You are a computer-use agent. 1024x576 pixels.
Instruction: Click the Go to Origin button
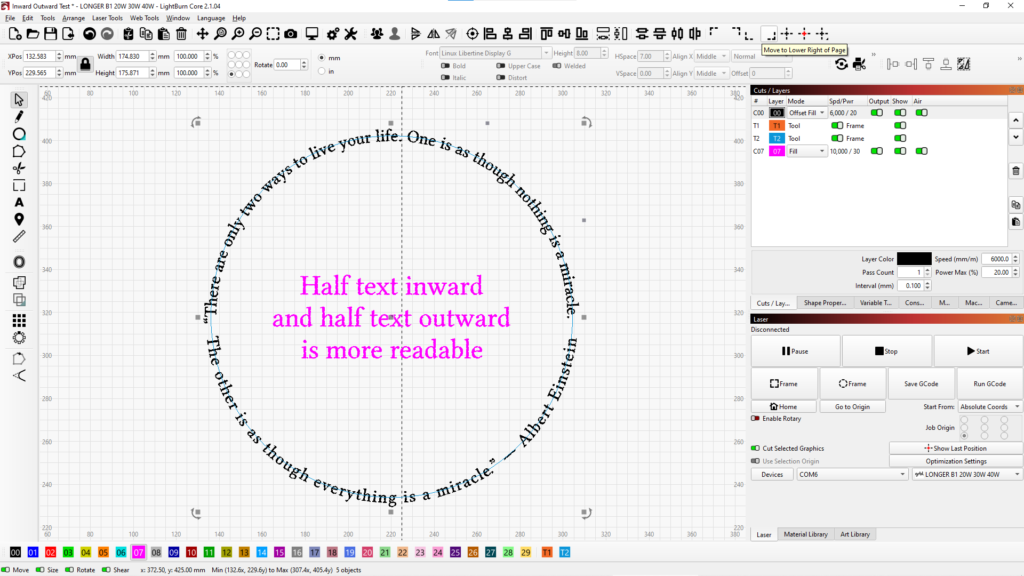point(852,407)
